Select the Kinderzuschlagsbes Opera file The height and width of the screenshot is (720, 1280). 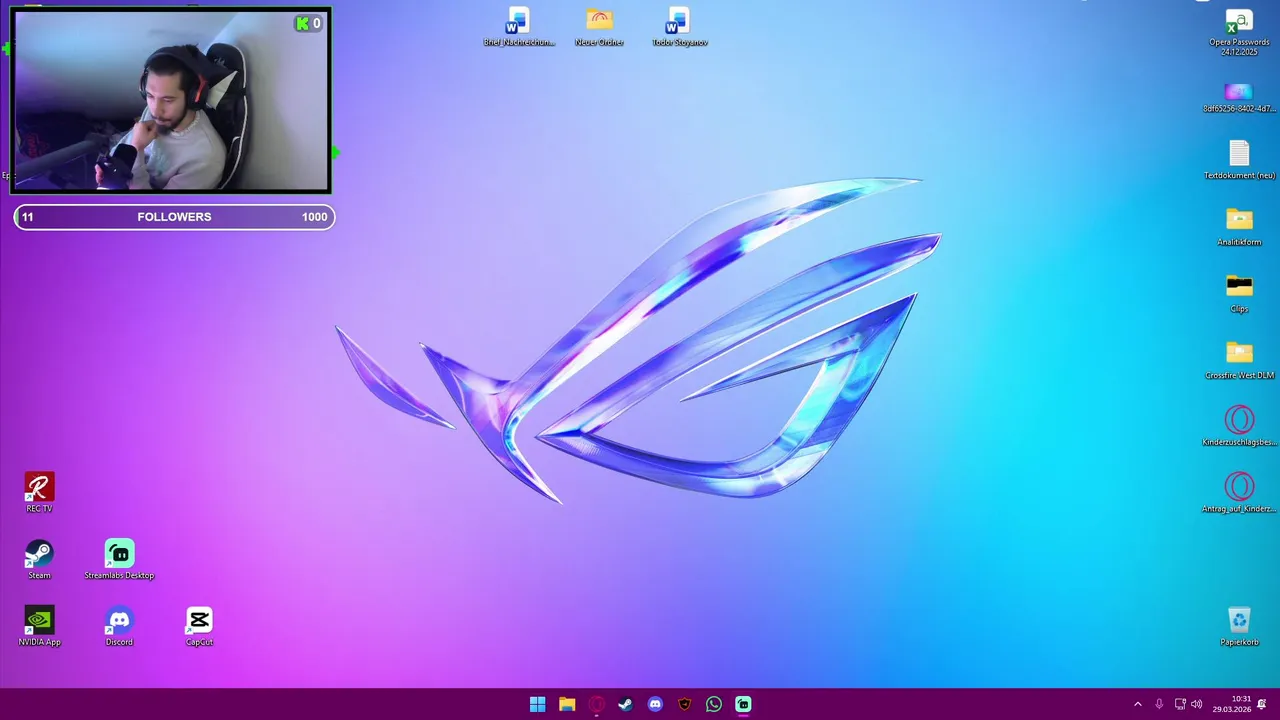coord(1239,427)
